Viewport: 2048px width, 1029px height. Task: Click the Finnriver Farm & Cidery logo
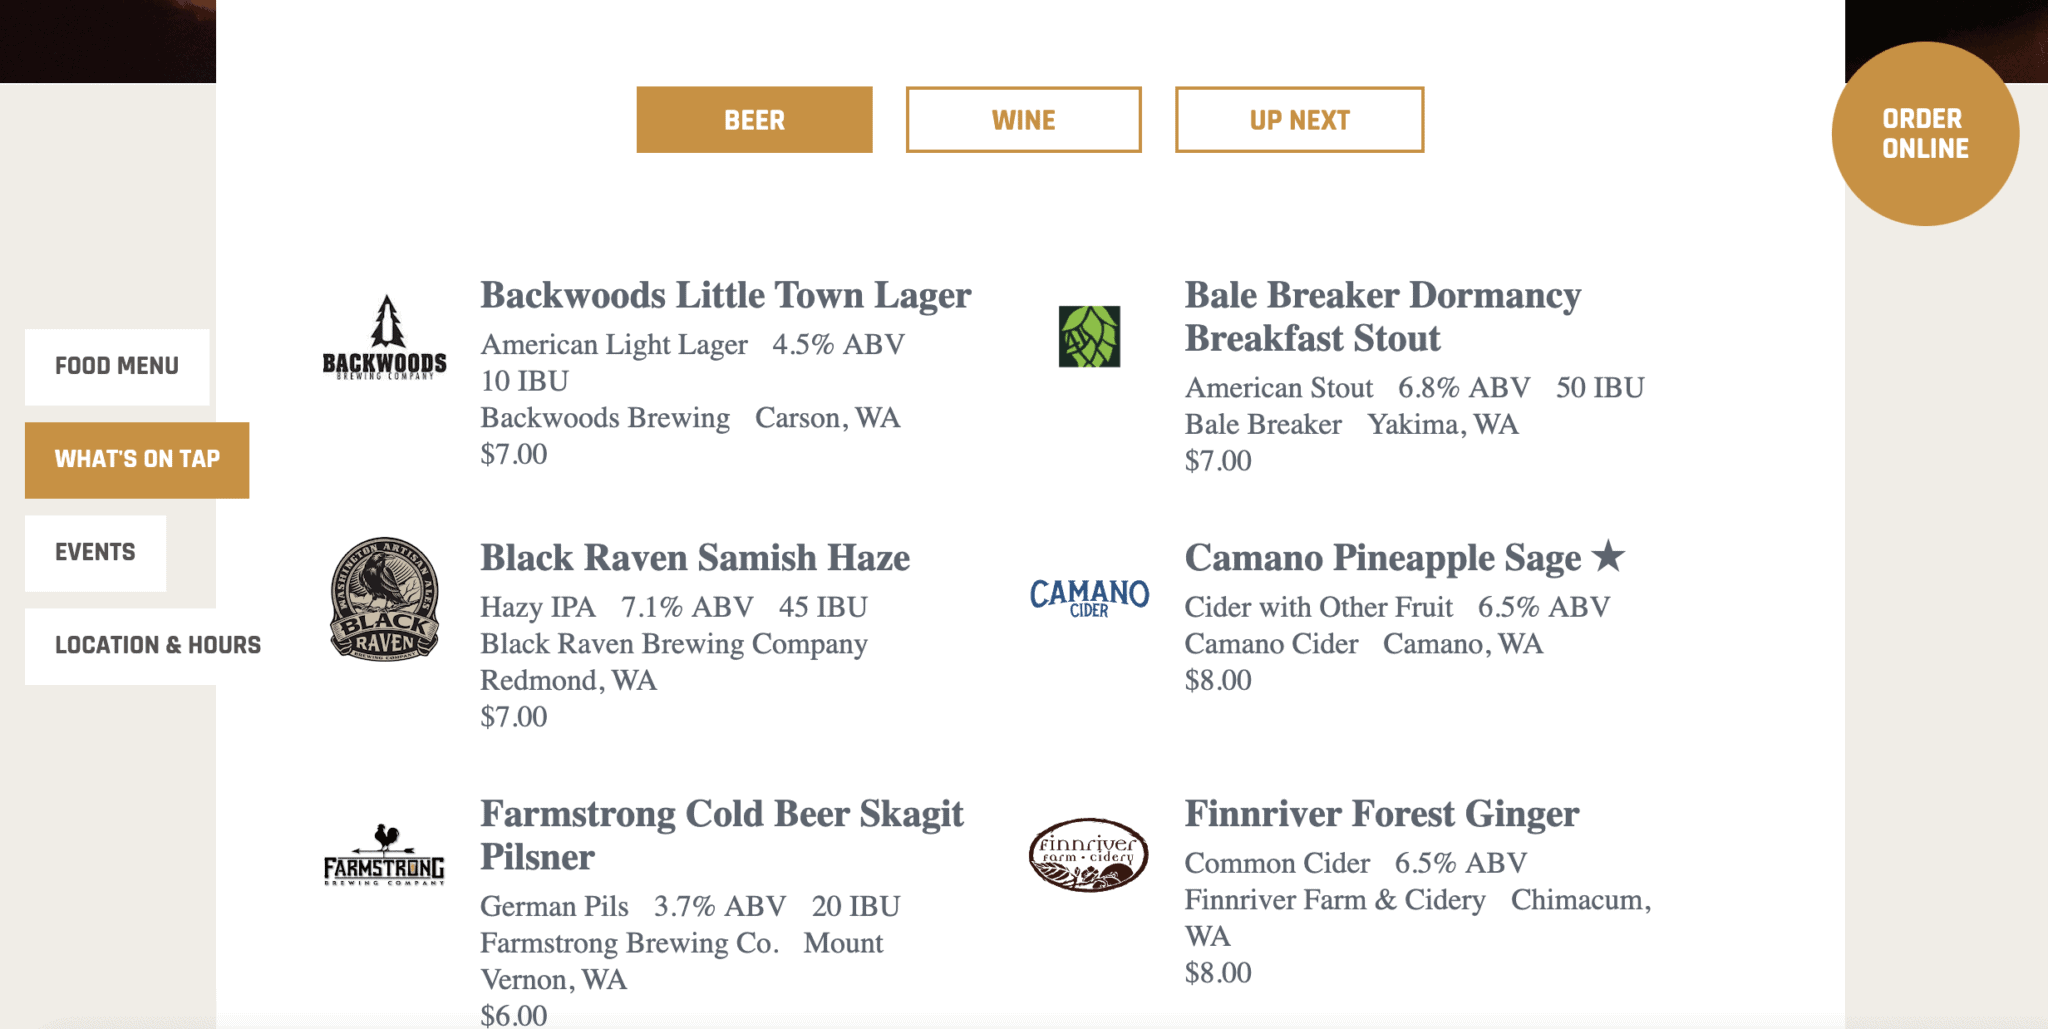(x=1089, y=855)
